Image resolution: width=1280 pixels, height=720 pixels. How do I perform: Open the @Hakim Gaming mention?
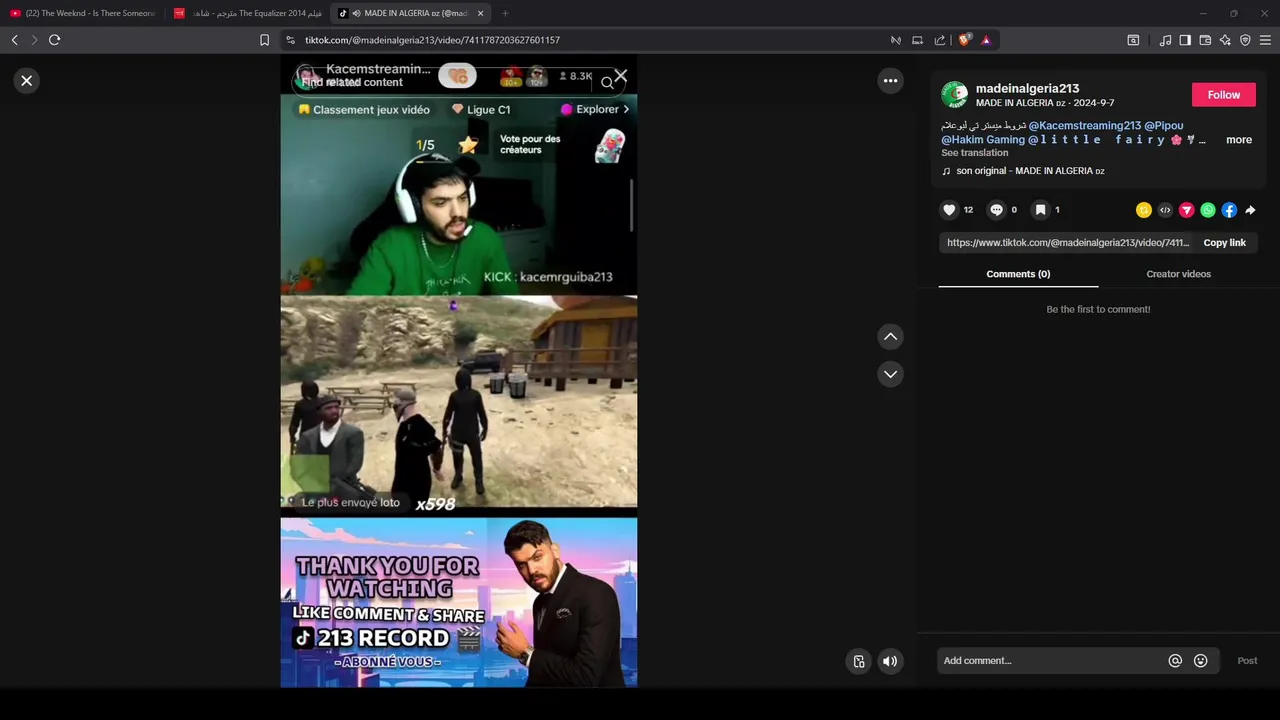[x=983, y=140]
